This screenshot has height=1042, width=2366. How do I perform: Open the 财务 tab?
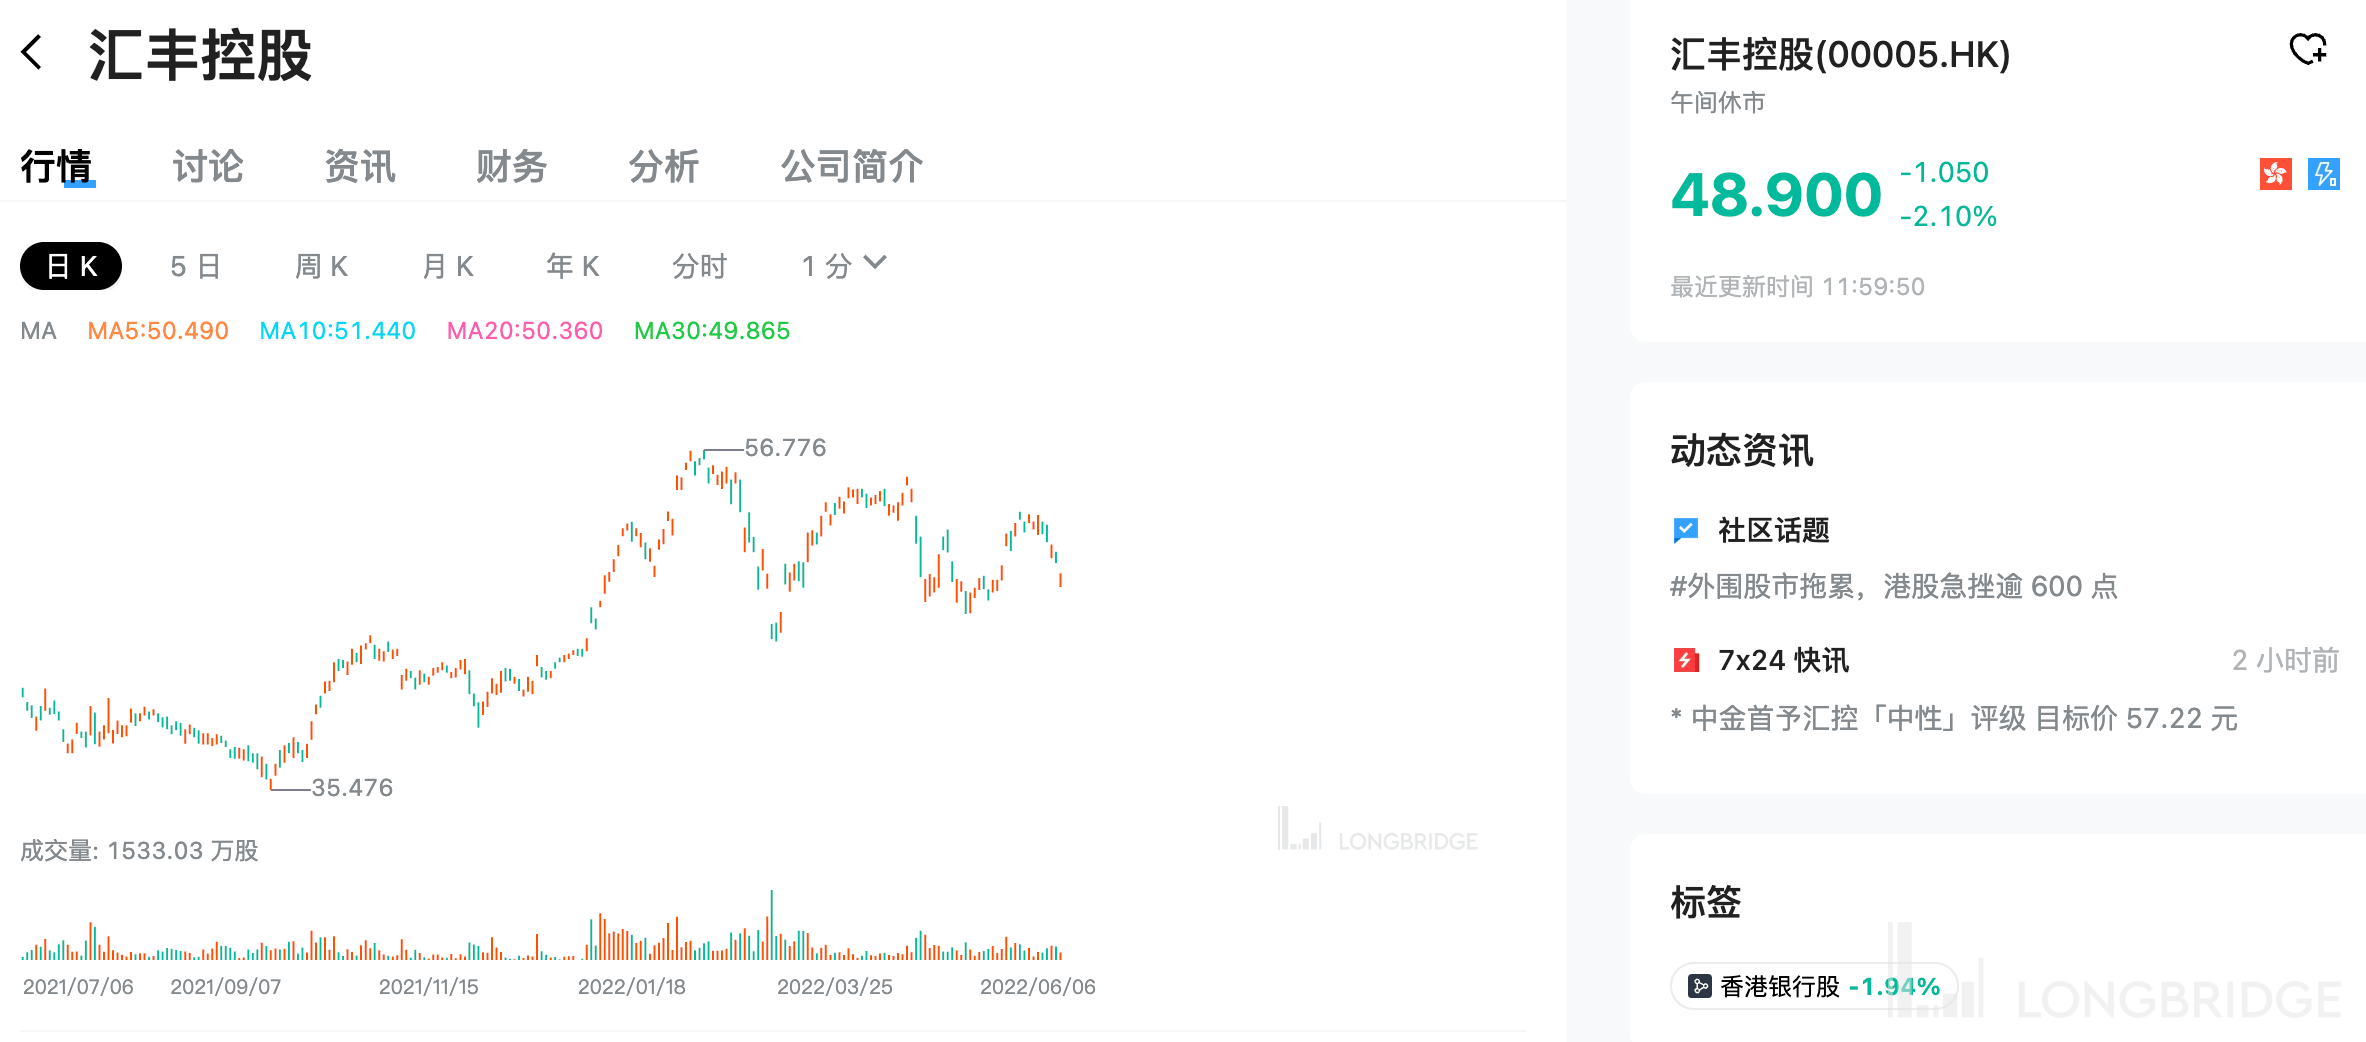(x=511, y=167)
